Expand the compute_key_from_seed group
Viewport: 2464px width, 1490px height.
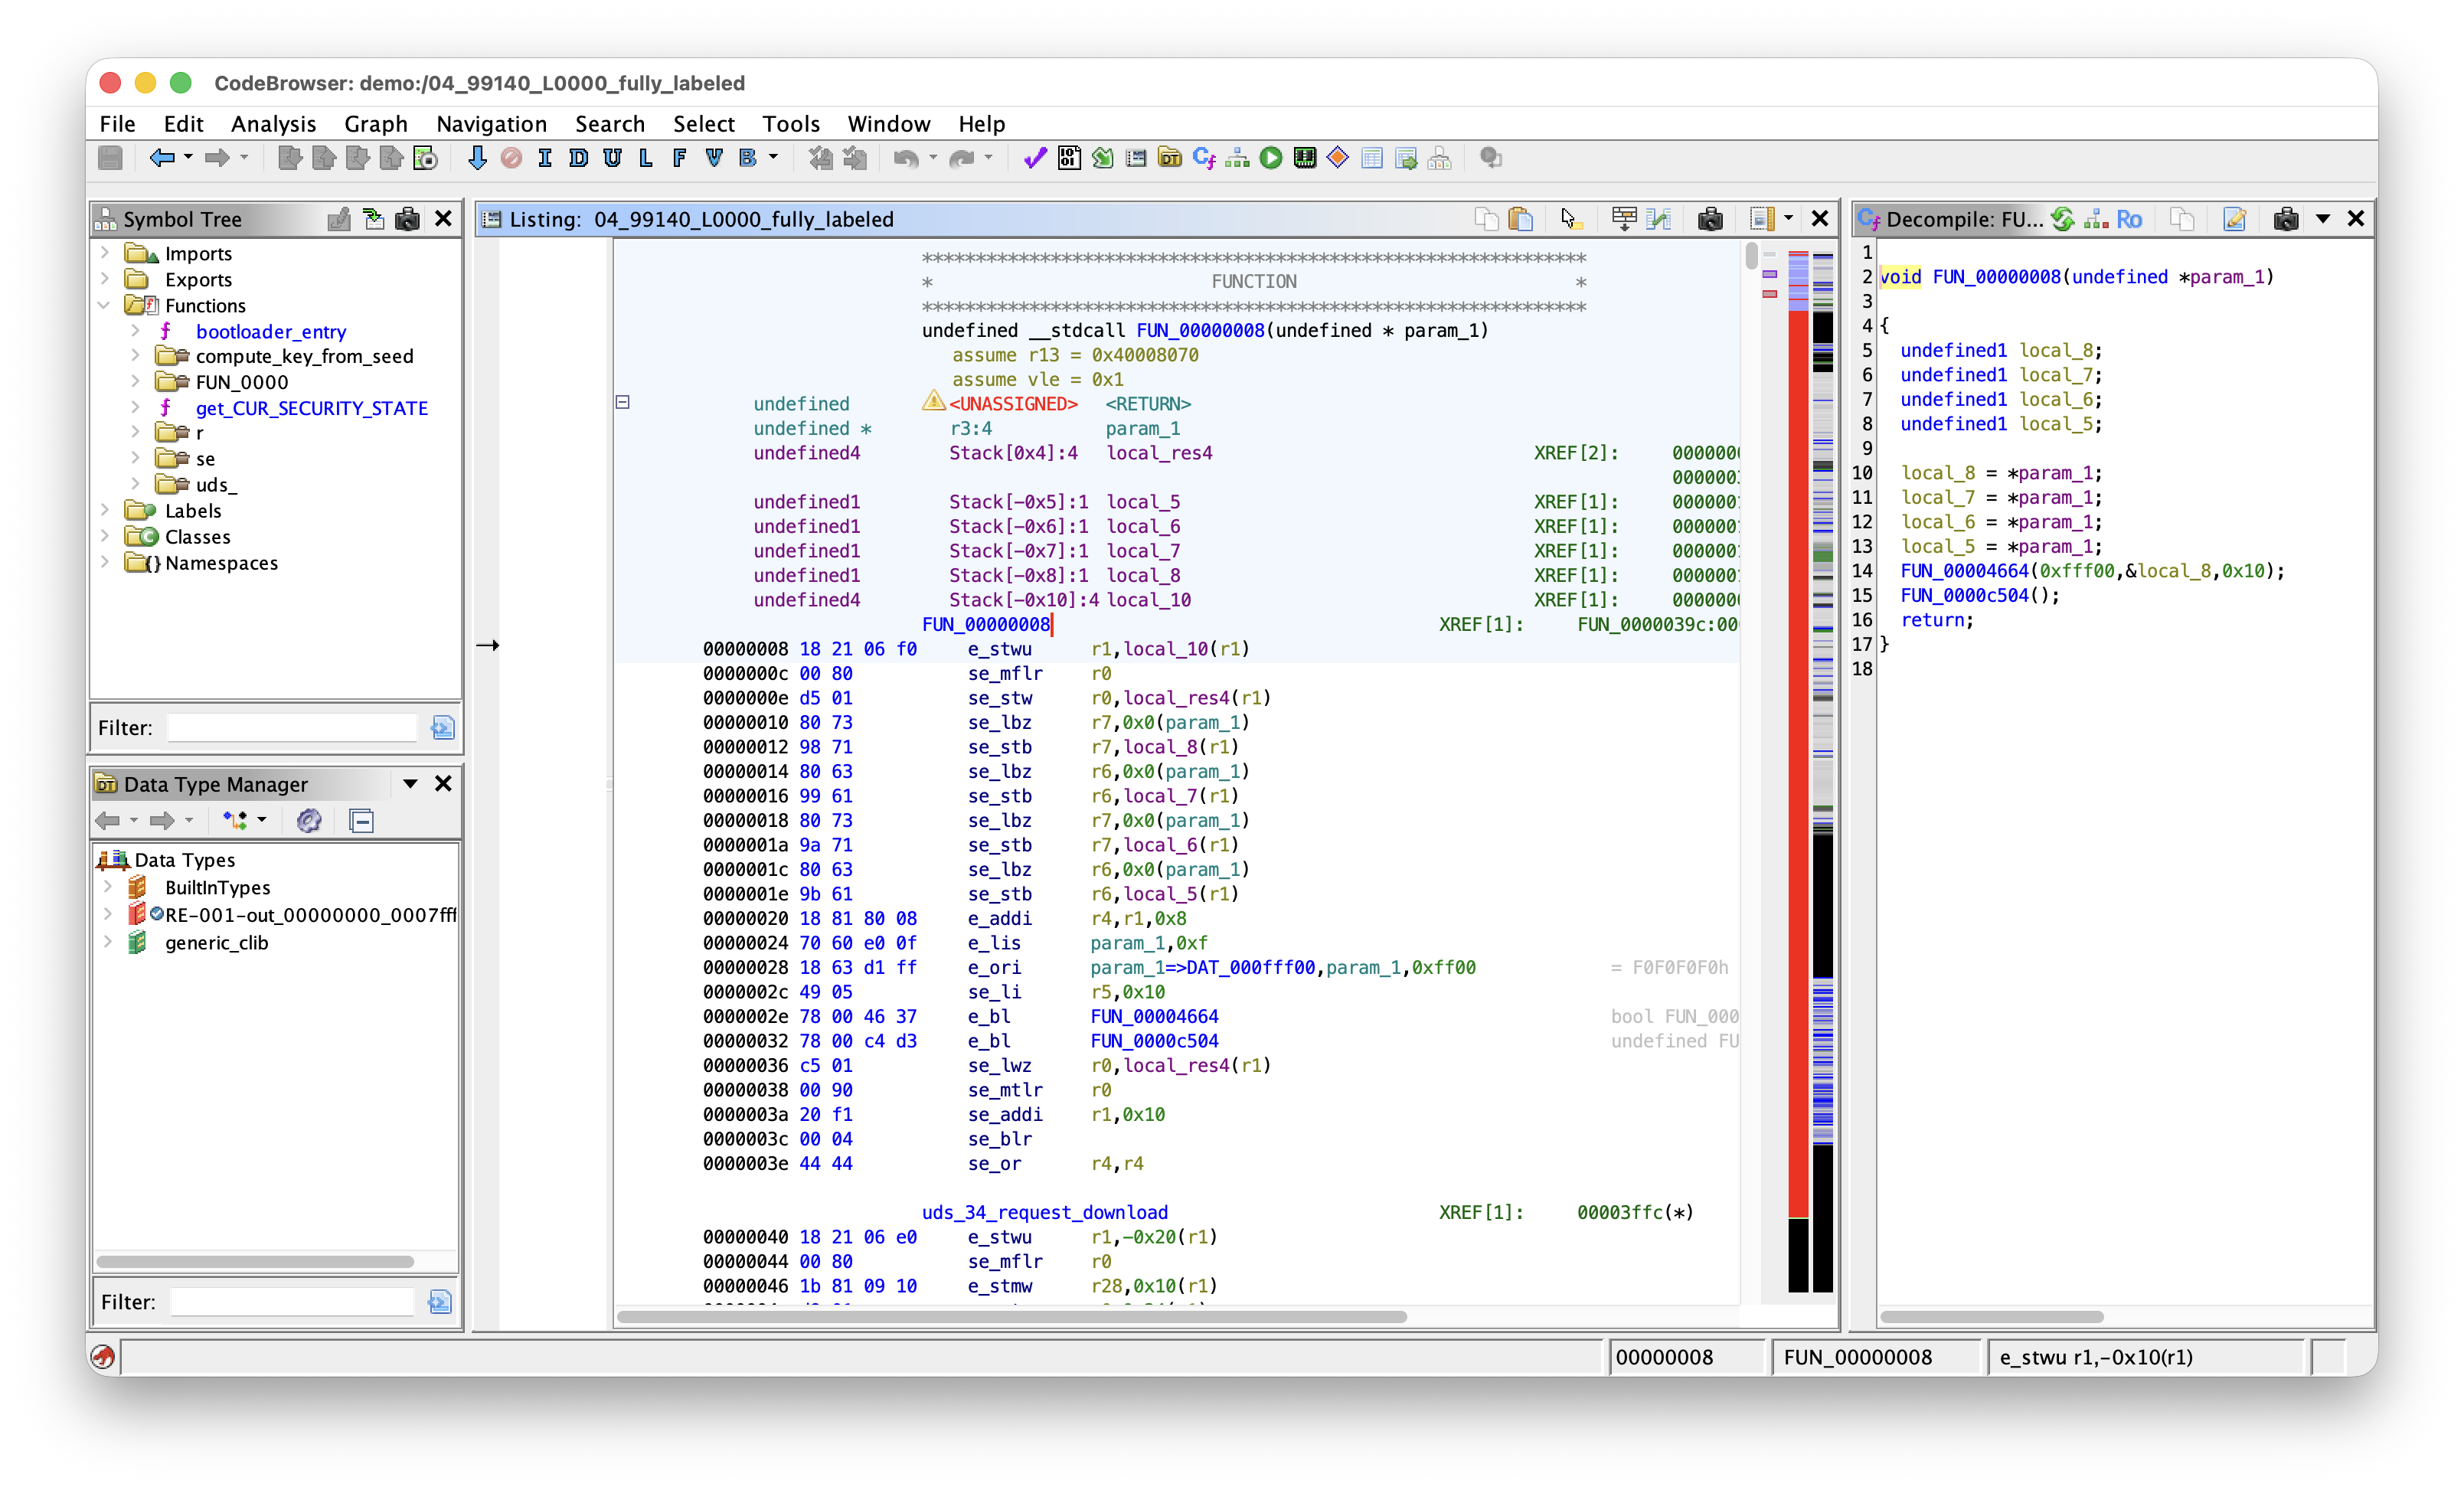click(x=135, y=356)
